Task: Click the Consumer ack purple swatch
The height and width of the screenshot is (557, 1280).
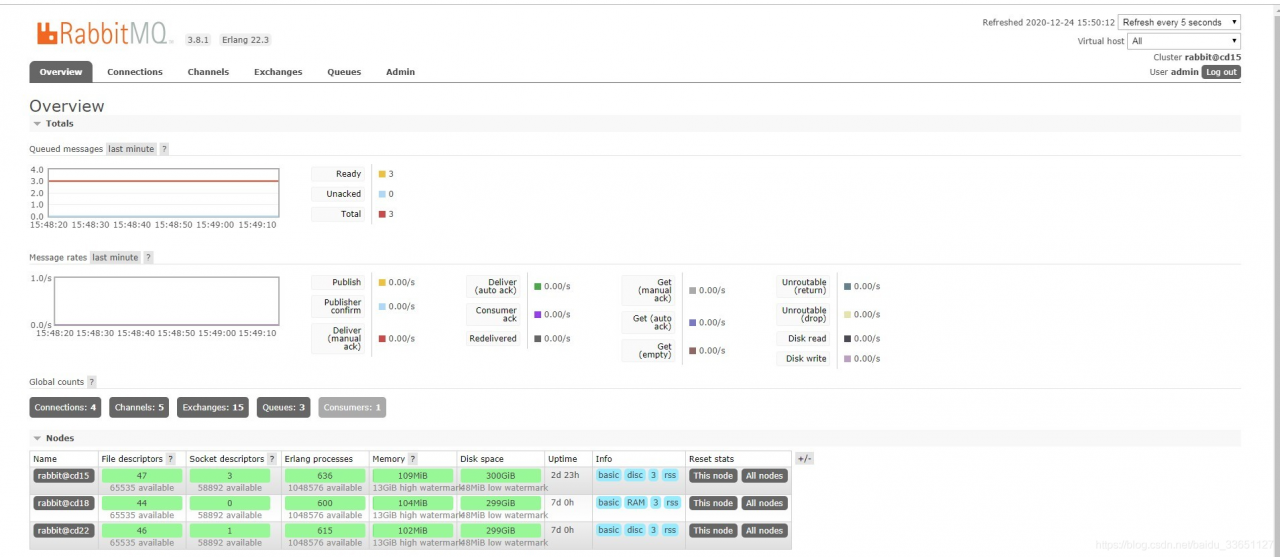Action: (x=537, y=314)
